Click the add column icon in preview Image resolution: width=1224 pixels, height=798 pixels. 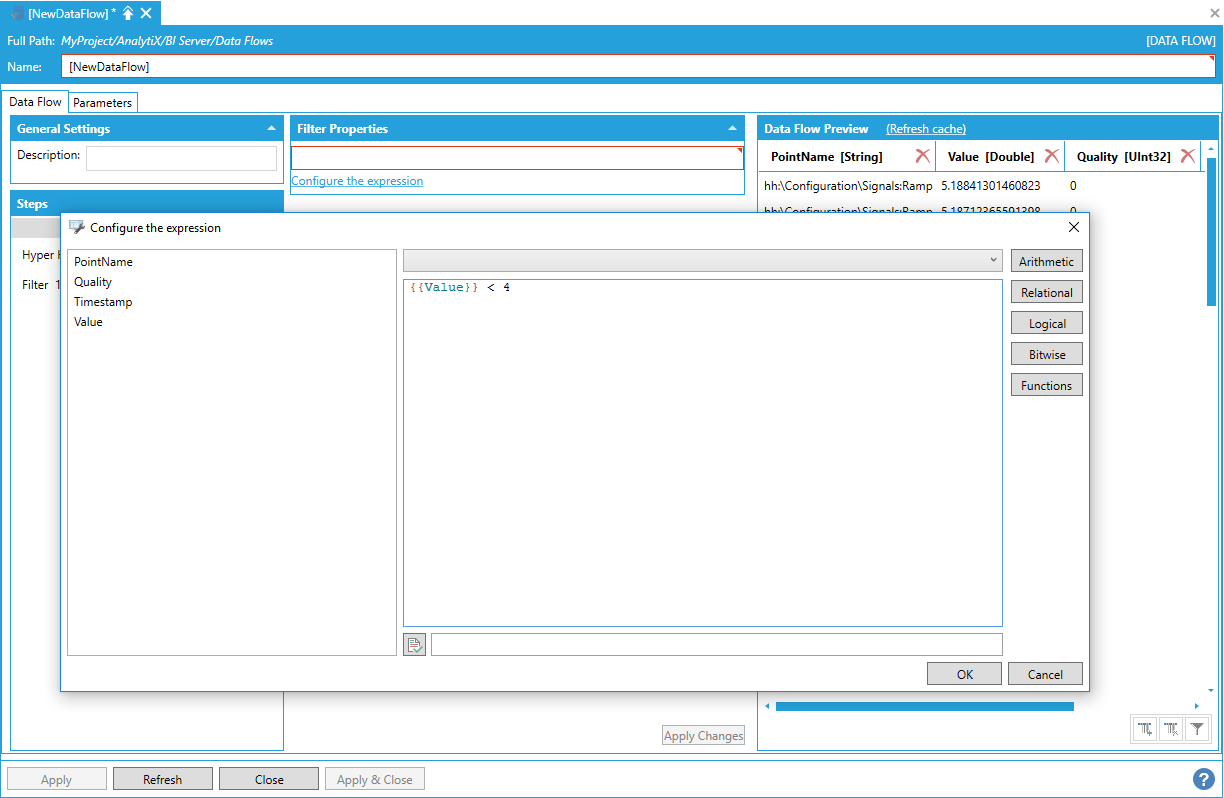click(x=1145, y=729)
